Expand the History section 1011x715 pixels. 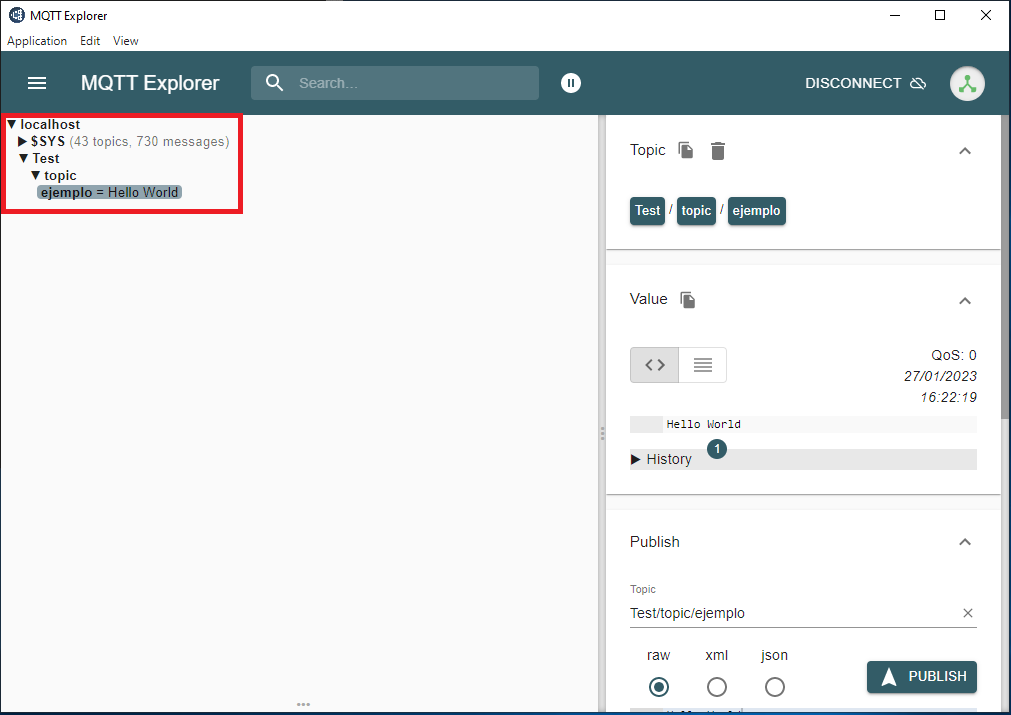tap(803, 459)
